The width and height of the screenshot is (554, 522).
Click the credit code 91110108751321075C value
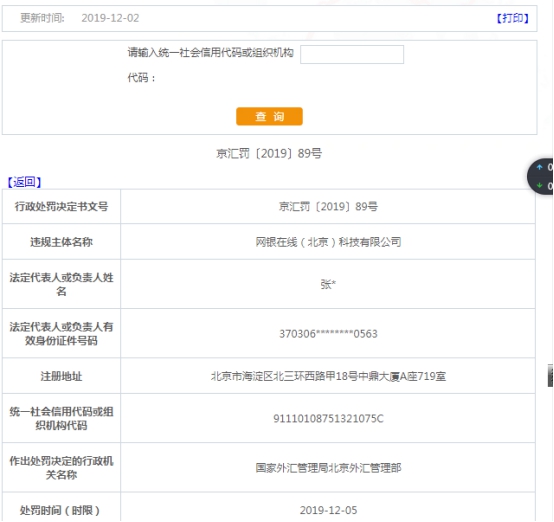(x=328, y=418)
